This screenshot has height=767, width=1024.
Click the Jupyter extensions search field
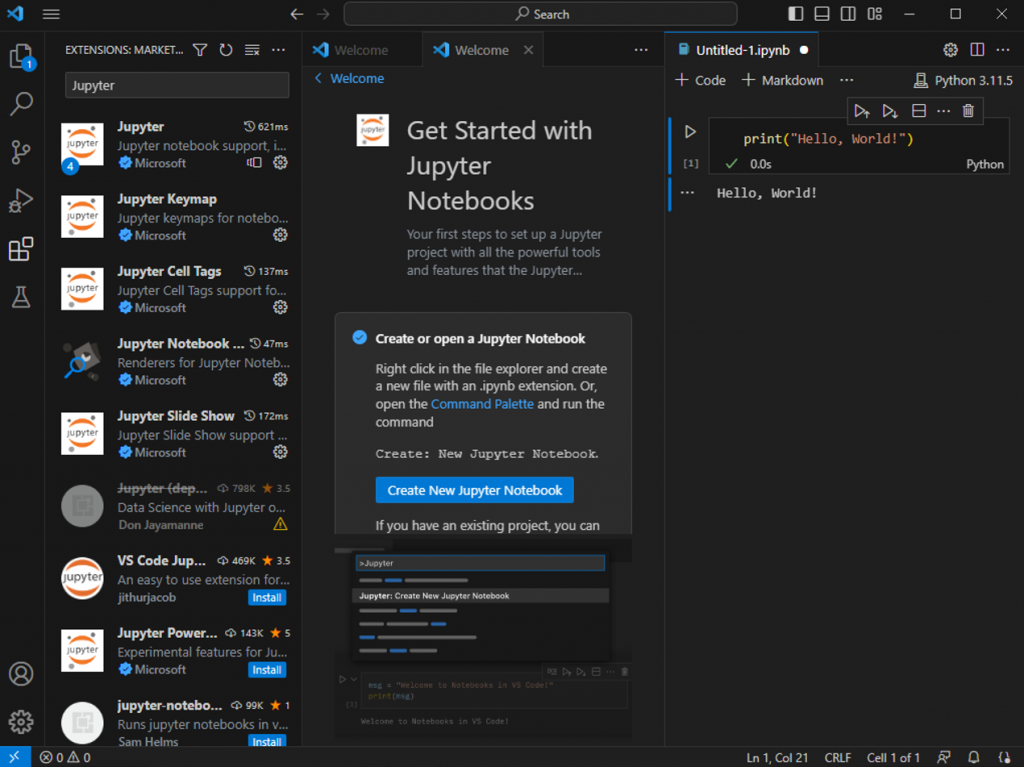(x=177, y=86)
